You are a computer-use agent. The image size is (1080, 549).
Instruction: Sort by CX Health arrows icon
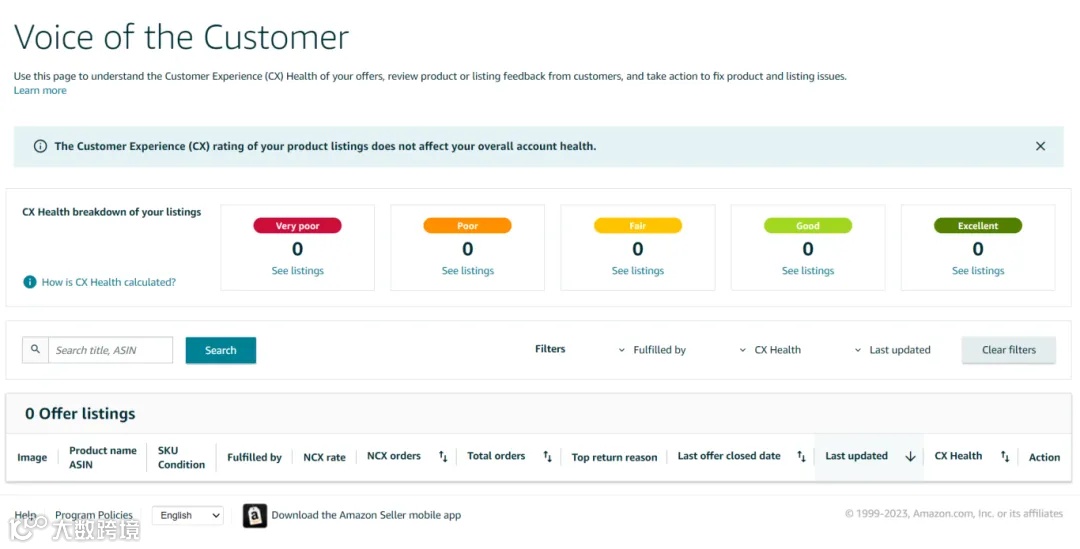[x=1005, y=456]
